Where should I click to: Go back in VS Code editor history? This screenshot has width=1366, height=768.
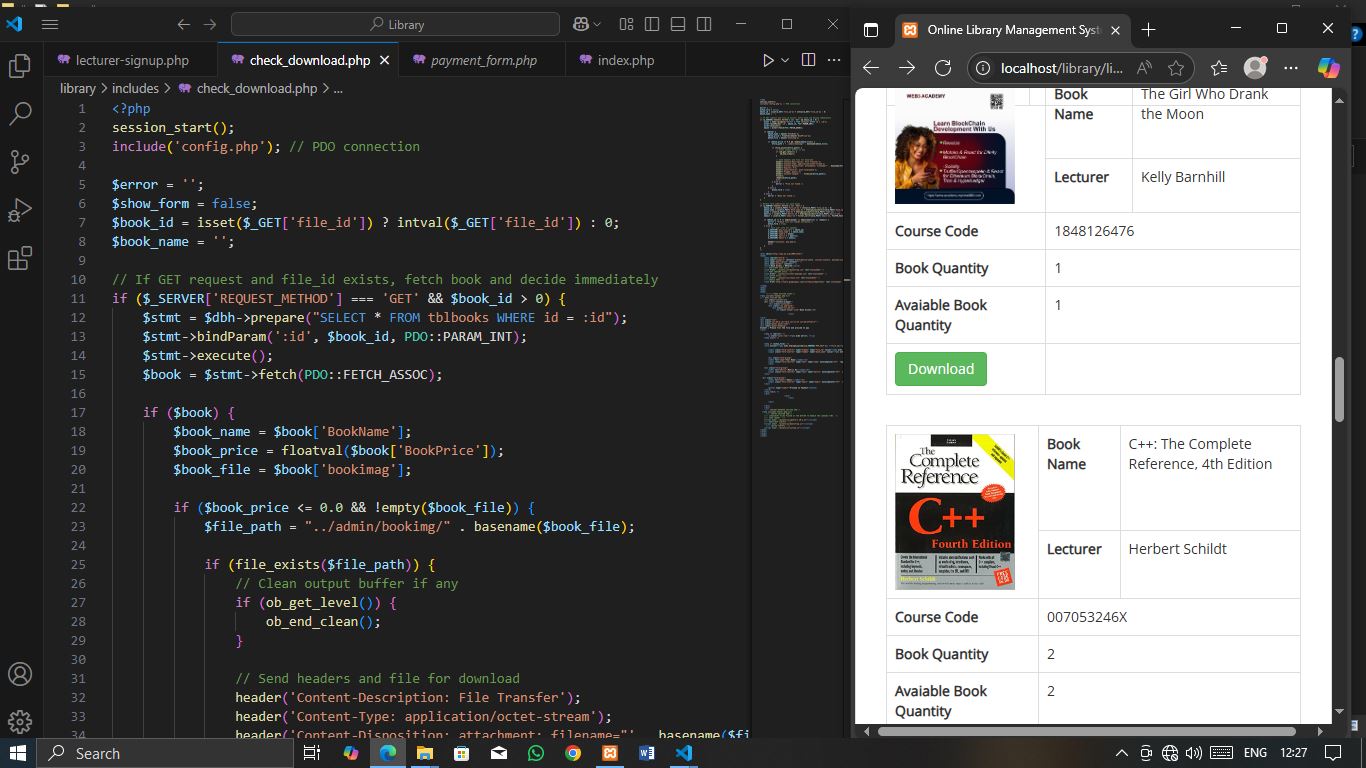(183, 24)
